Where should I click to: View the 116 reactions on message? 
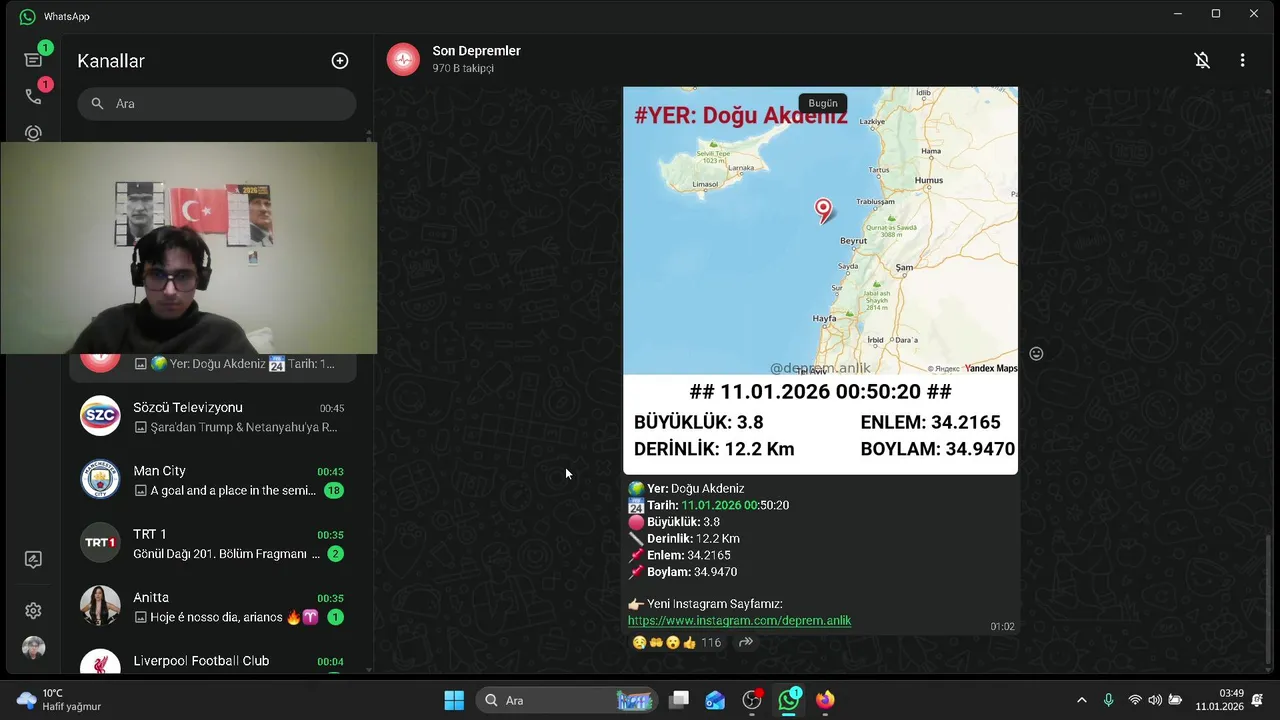point(677,643)
